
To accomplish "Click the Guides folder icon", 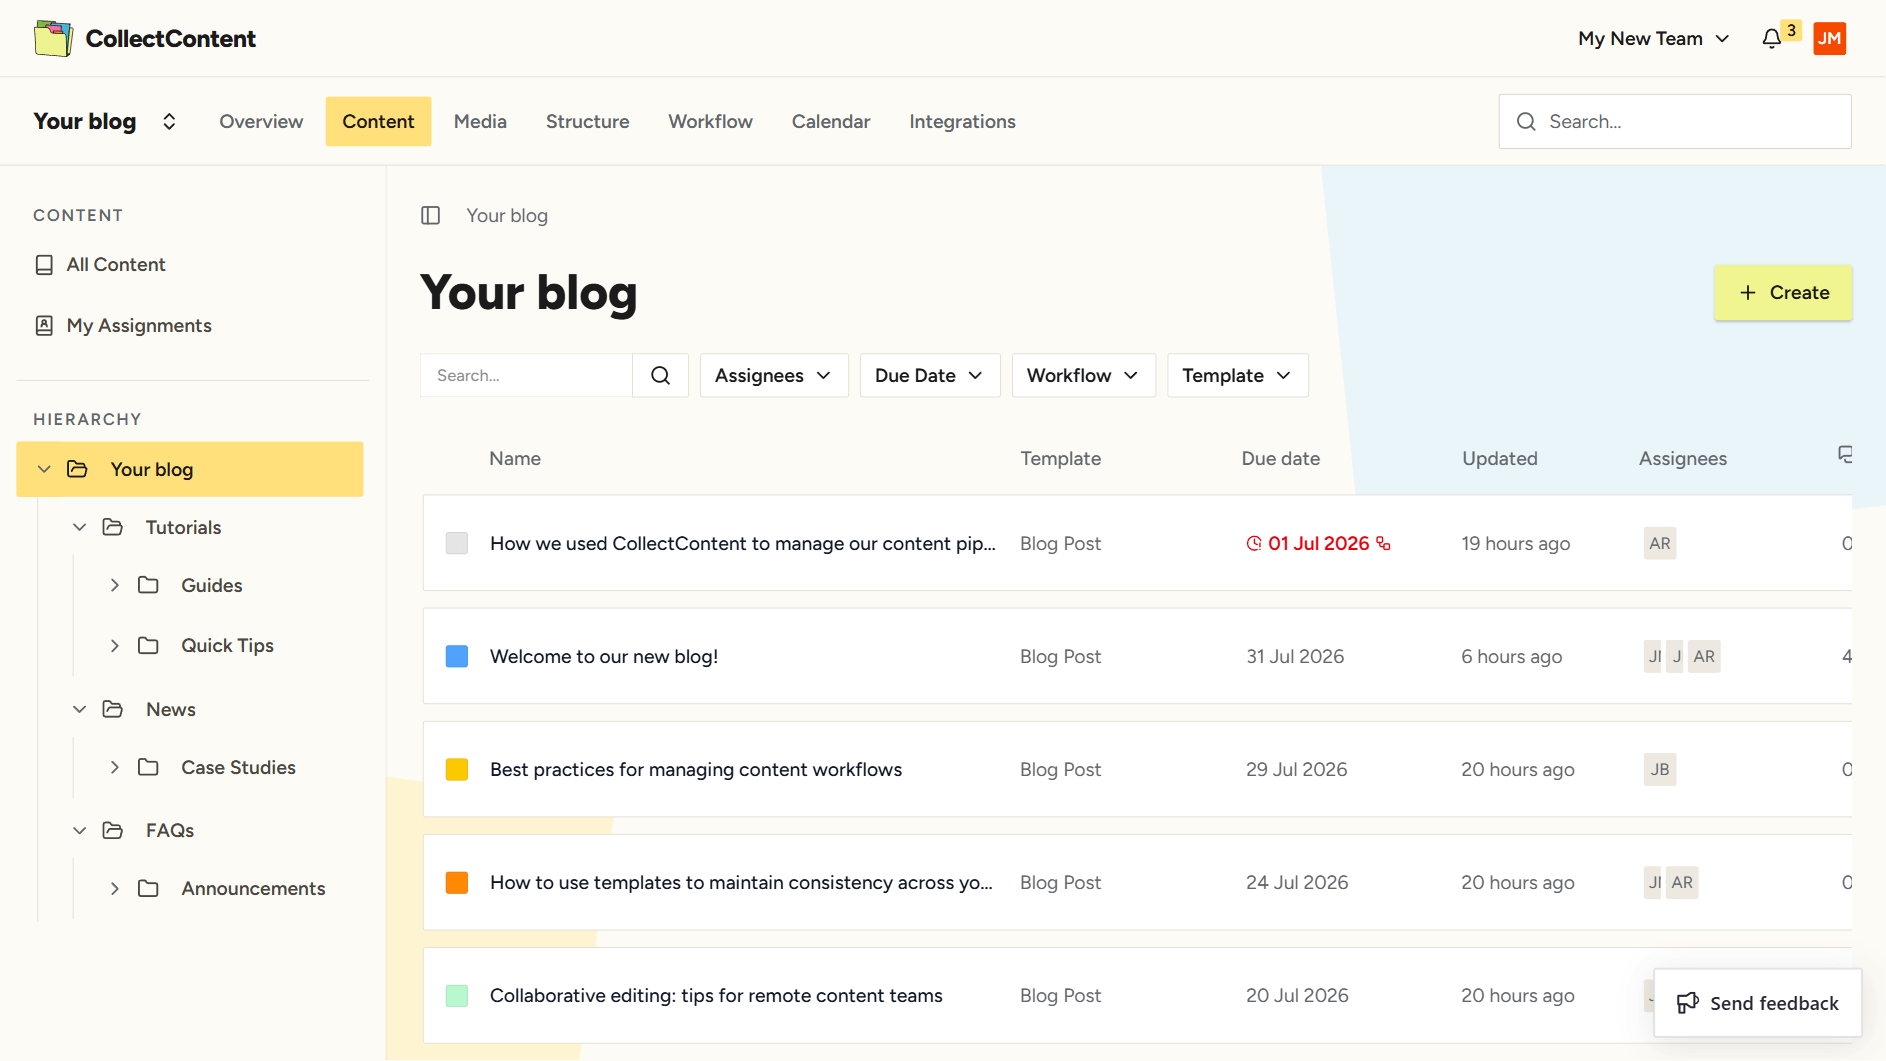I will click(148, 585).
